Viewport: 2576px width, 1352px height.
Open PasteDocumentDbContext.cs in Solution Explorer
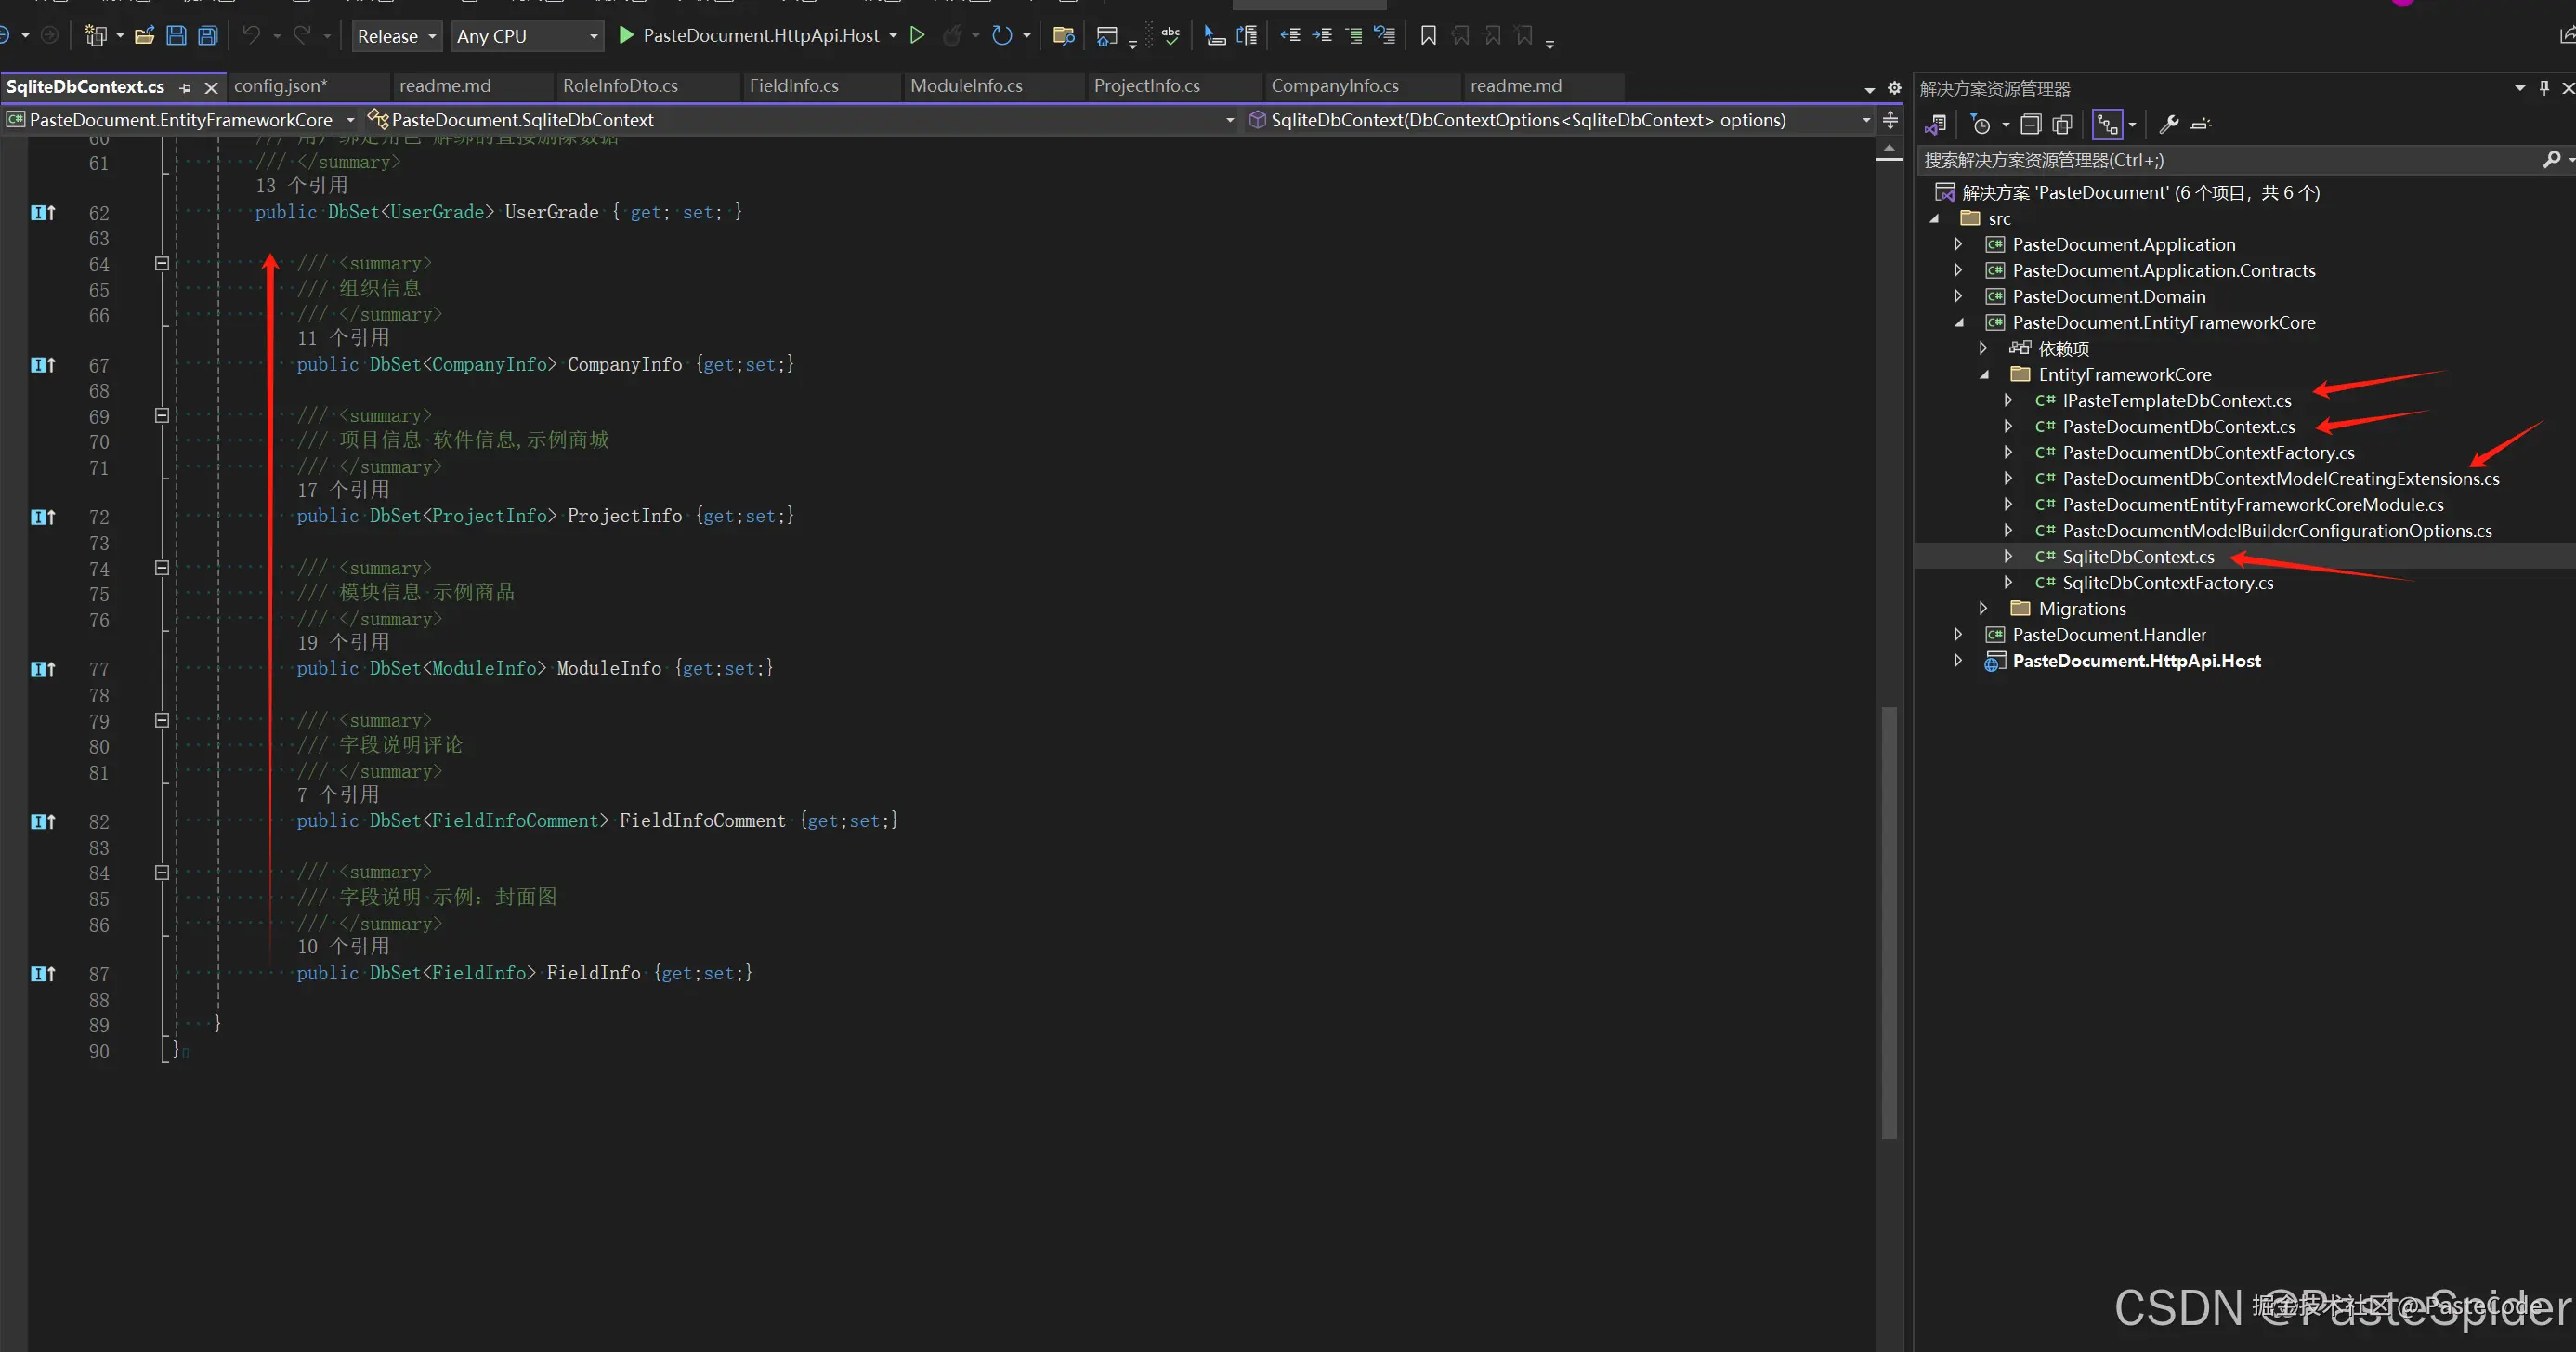(x=2178, y=427)
